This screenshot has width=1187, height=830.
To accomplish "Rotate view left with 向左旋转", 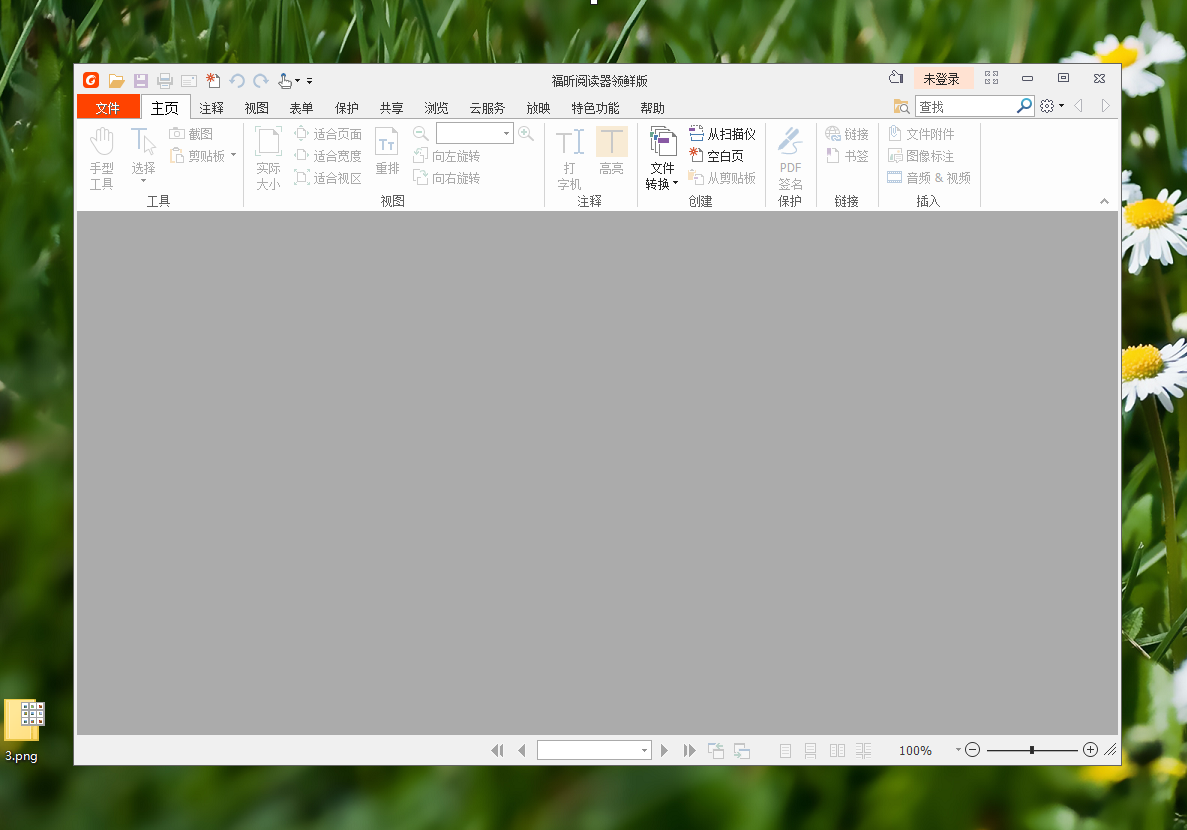I will click(x=447, y=156).
